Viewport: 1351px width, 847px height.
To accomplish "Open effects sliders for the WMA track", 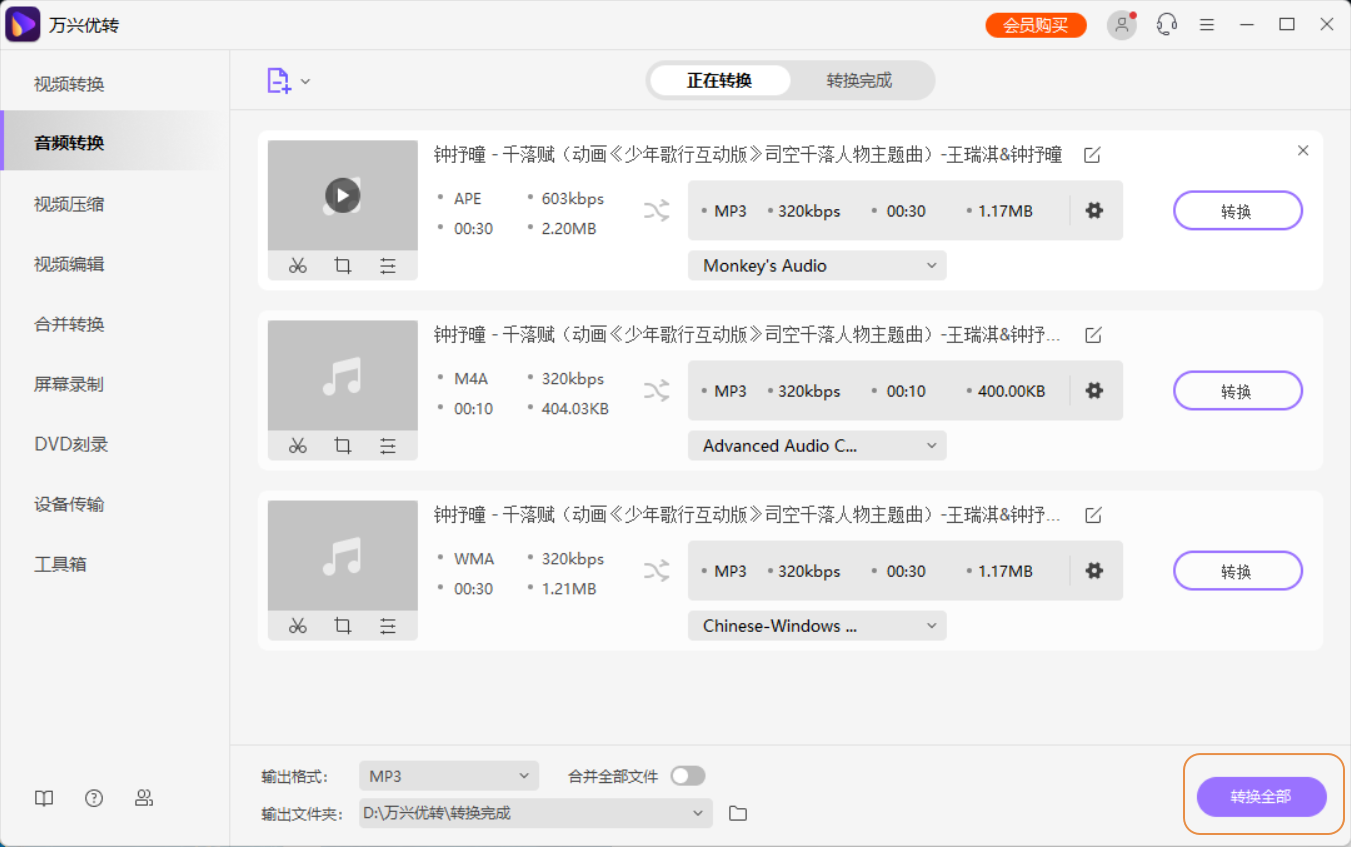I will 388,626.
